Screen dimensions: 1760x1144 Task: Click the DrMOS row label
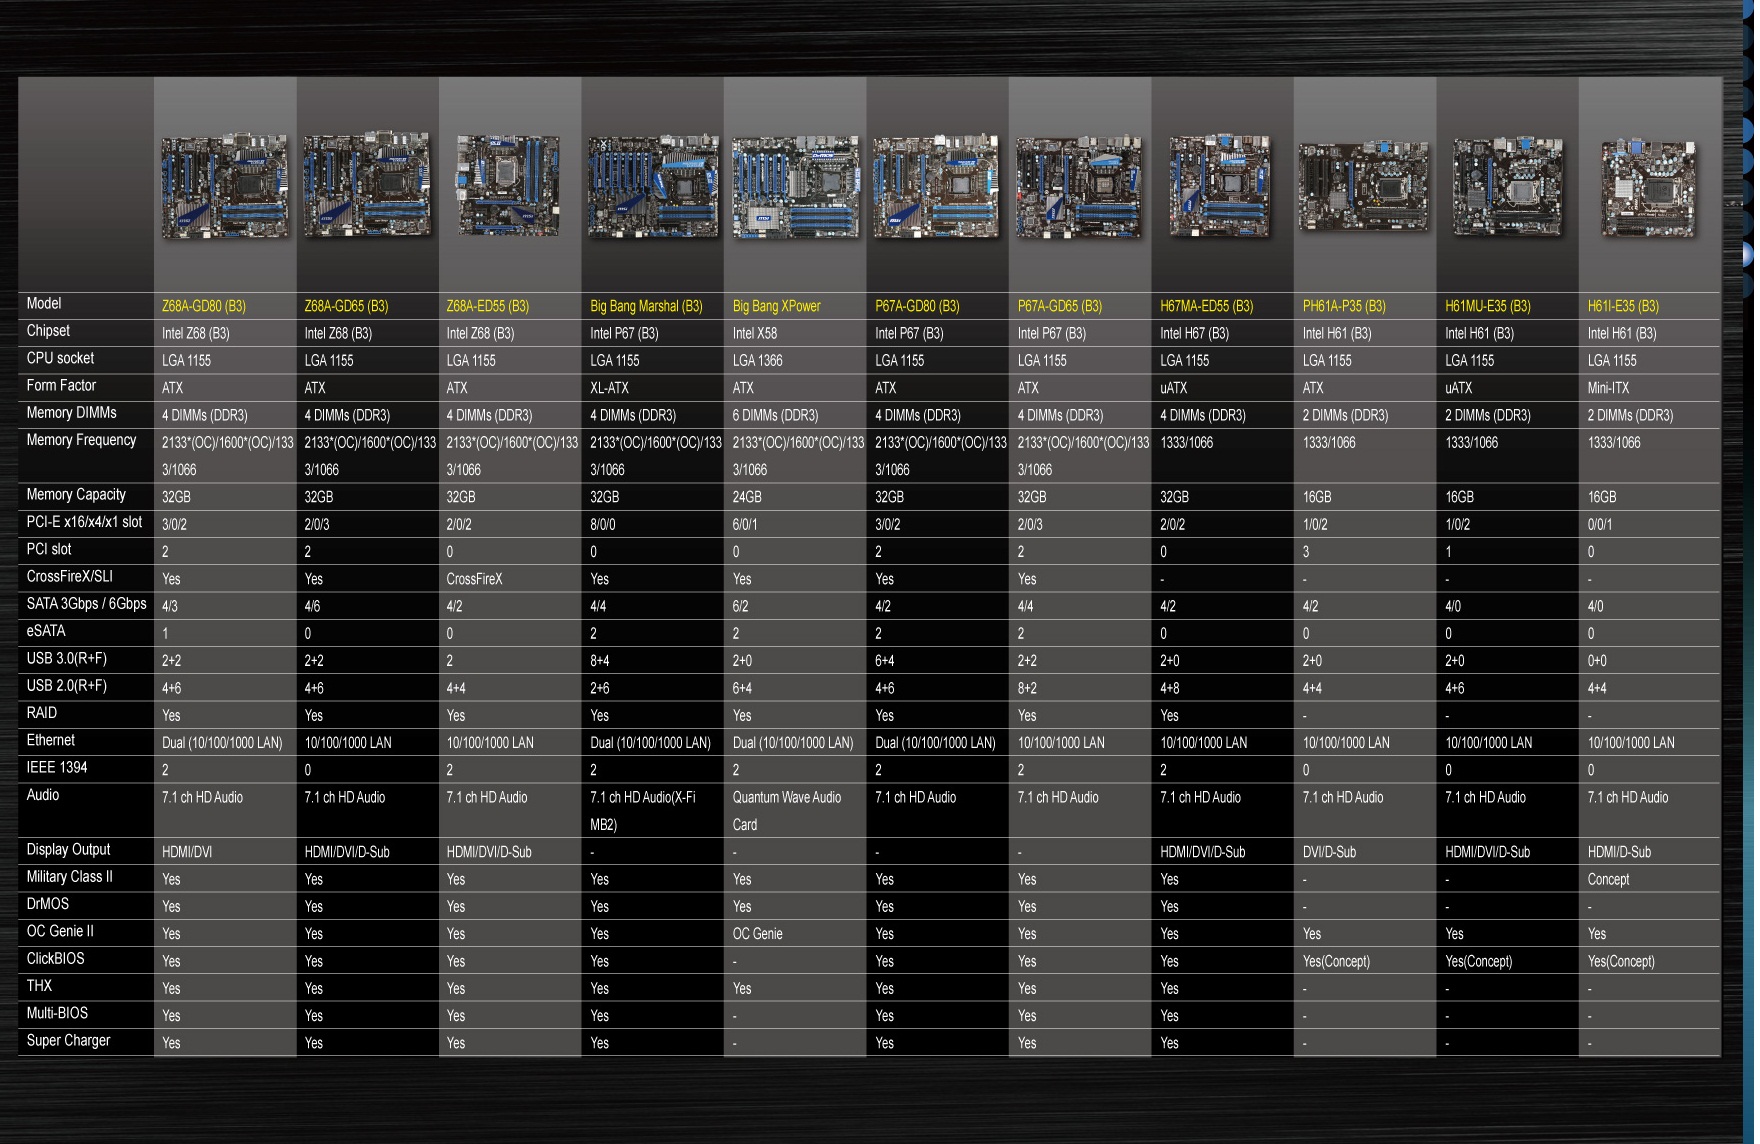48,904
